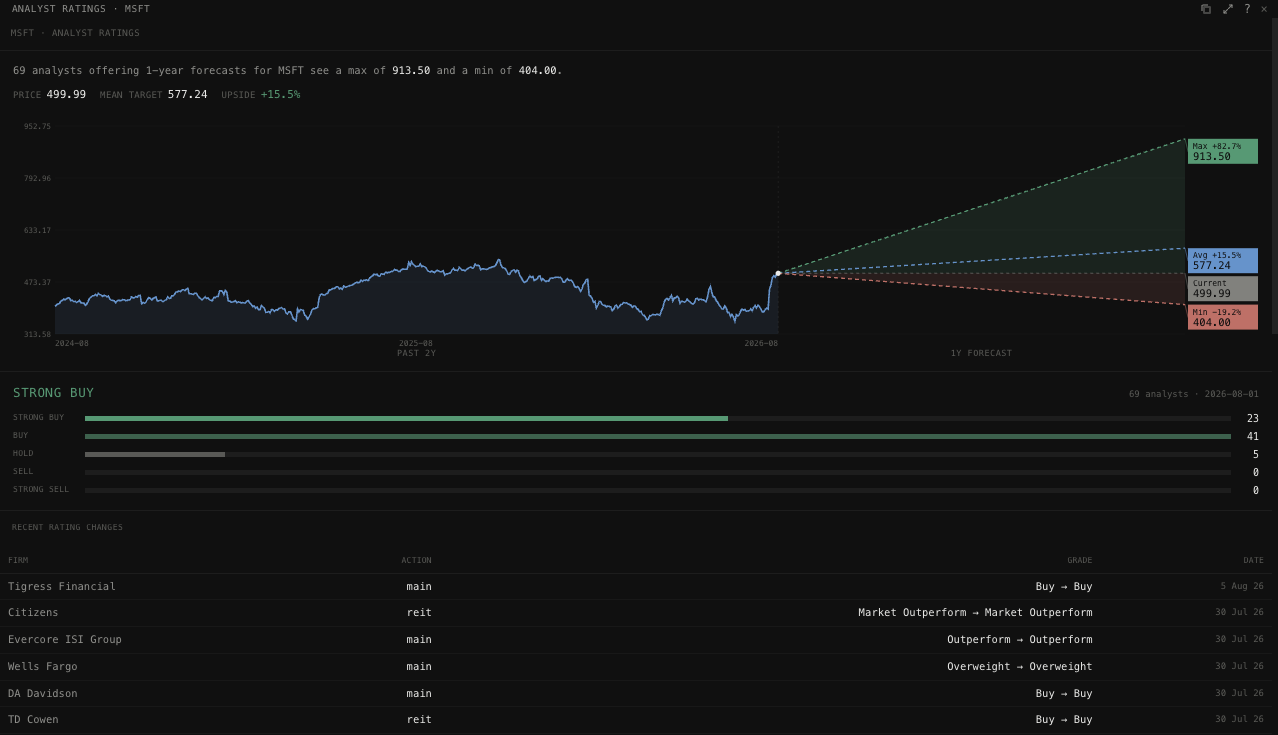The width and height of the screenshot is (1278, 735).
Task: Click the Buy rating bar
Action: click(658, 436)
